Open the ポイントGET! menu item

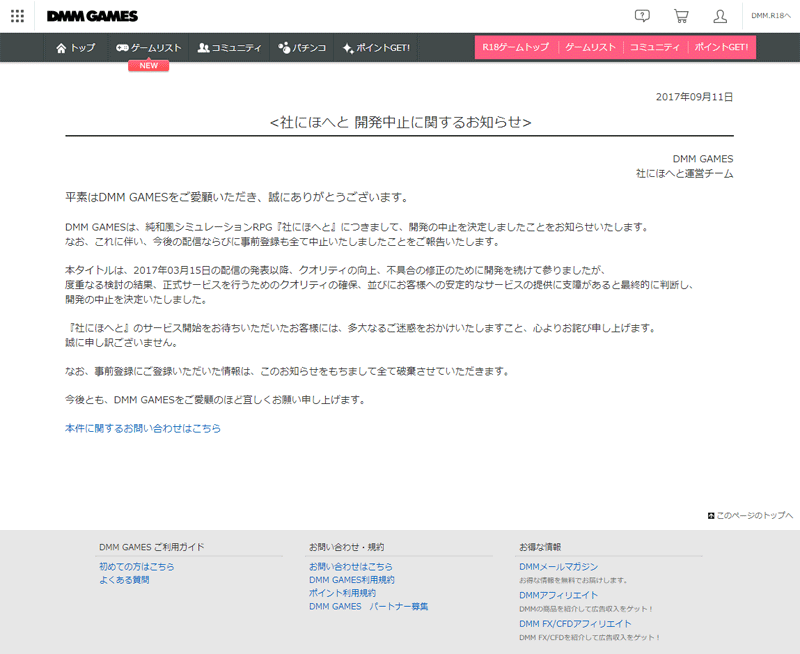tap(377, 48)
